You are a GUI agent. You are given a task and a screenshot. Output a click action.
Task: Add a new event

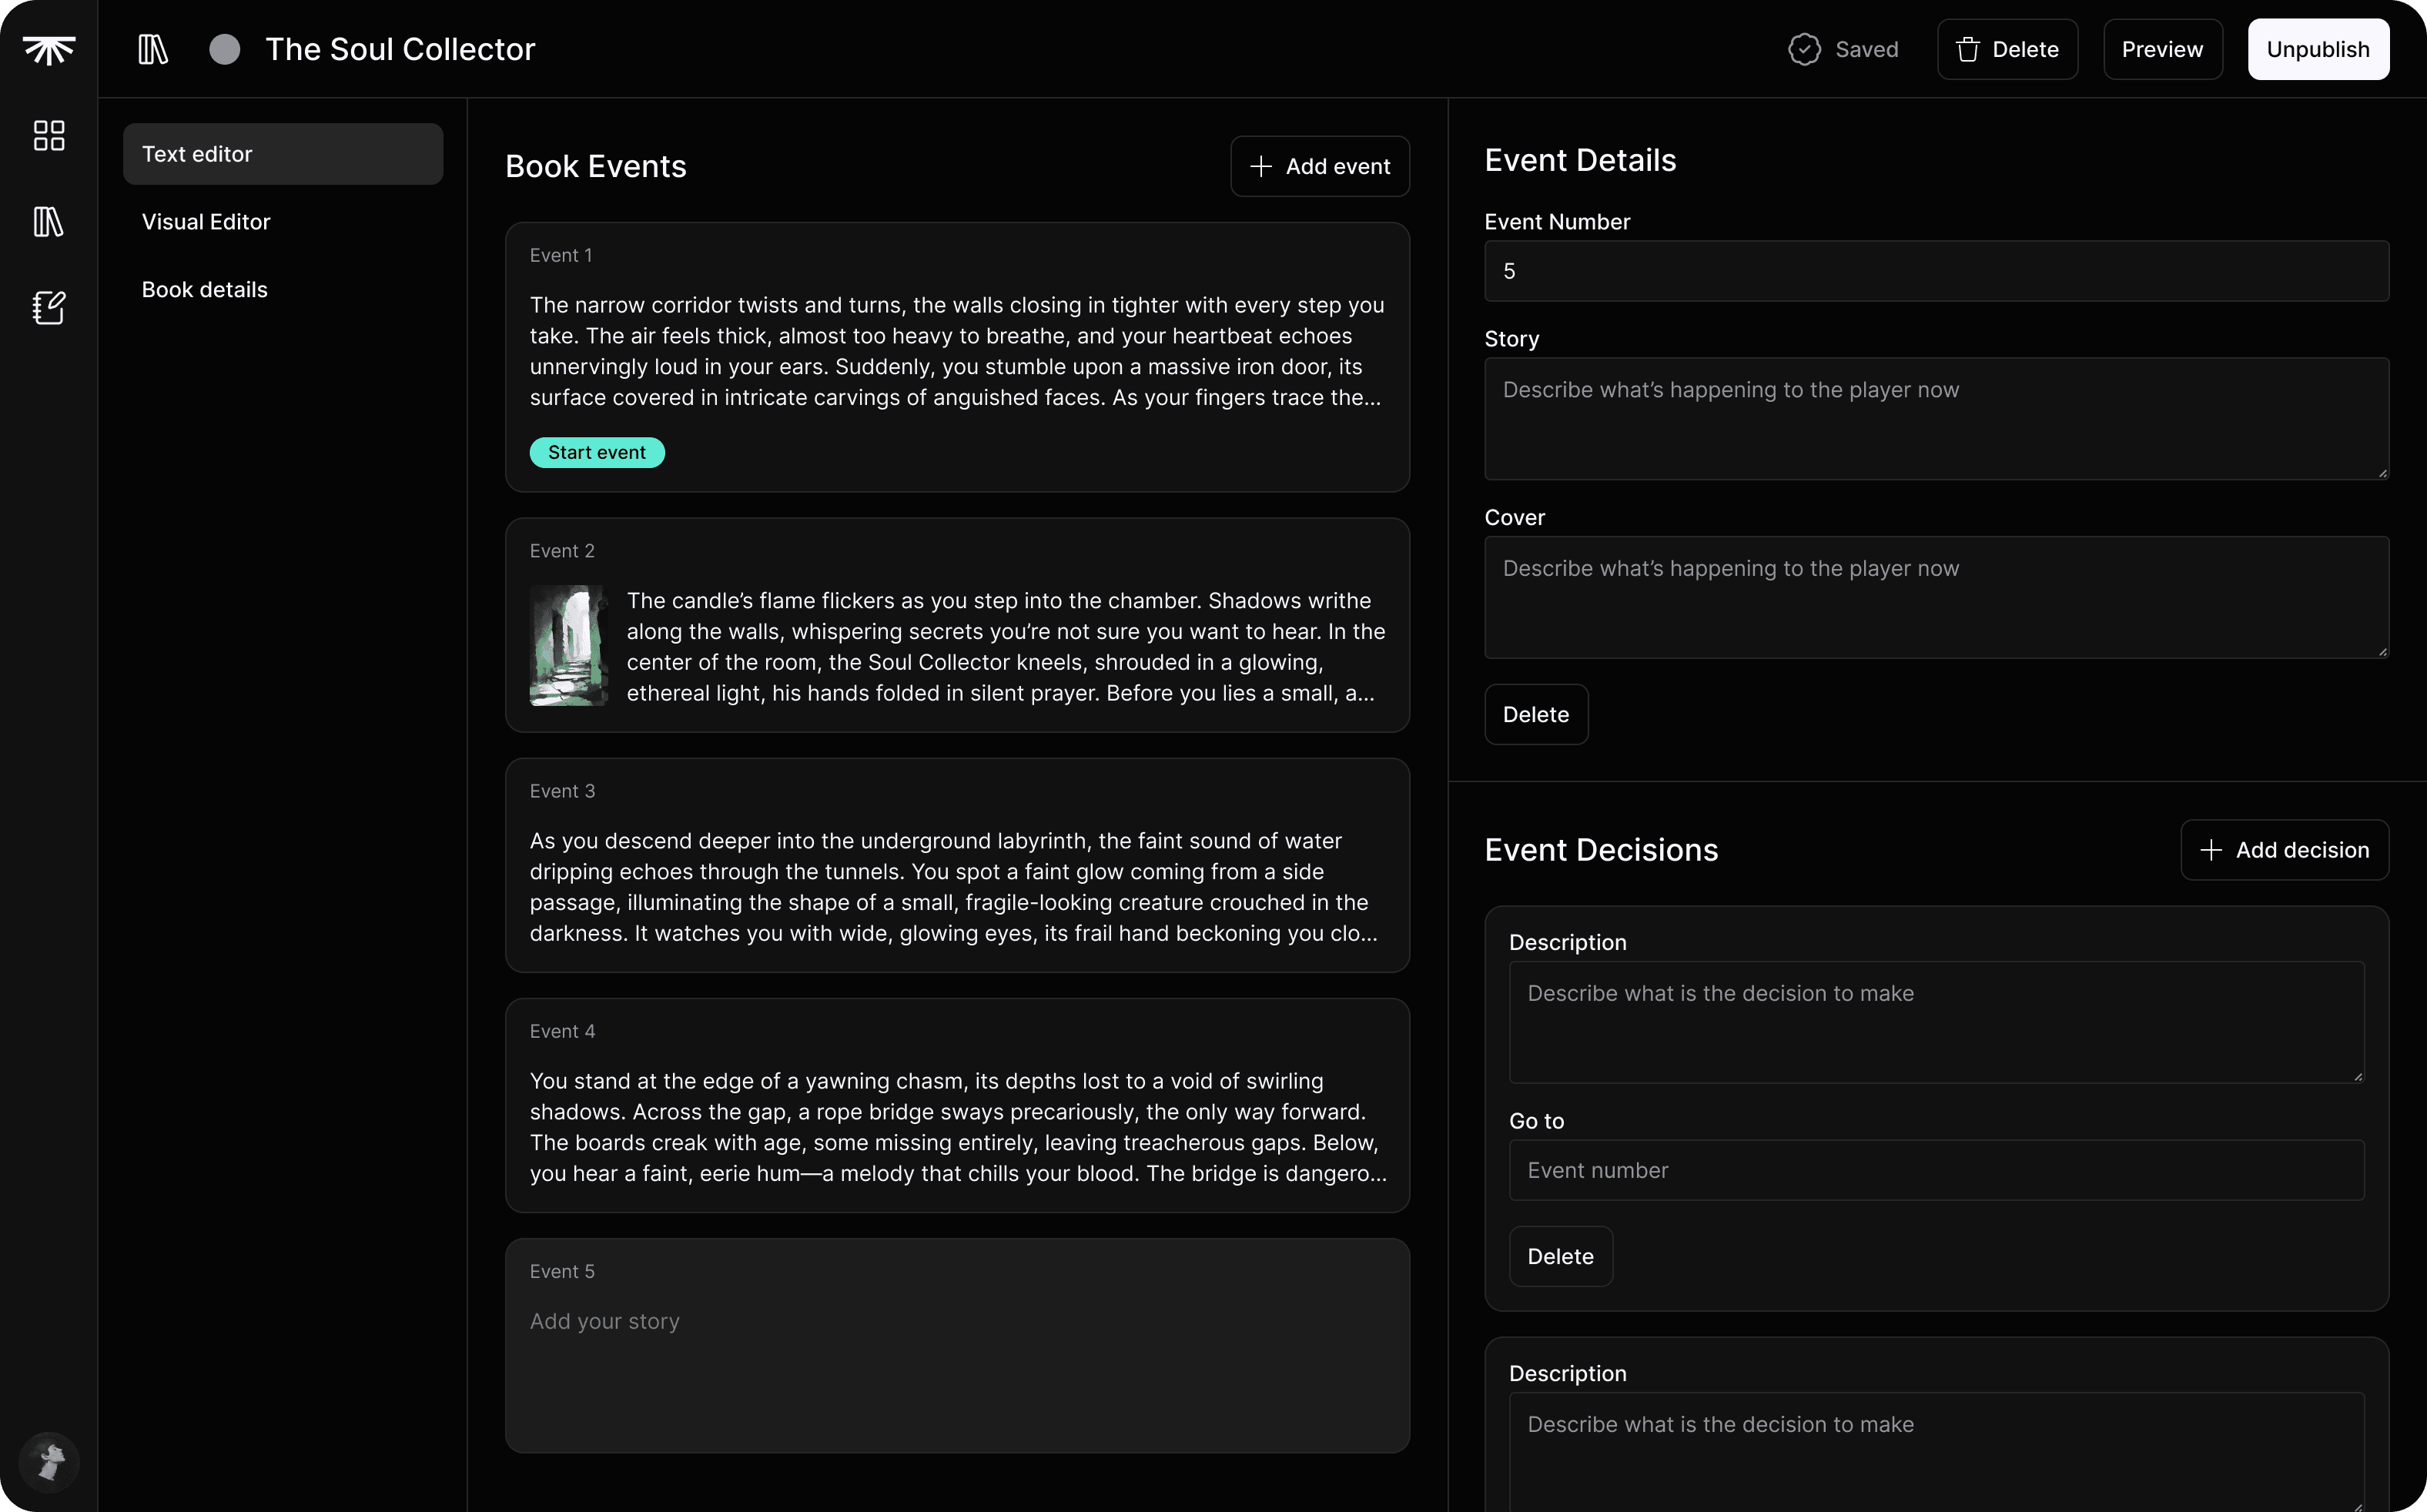coord(1320,166)
